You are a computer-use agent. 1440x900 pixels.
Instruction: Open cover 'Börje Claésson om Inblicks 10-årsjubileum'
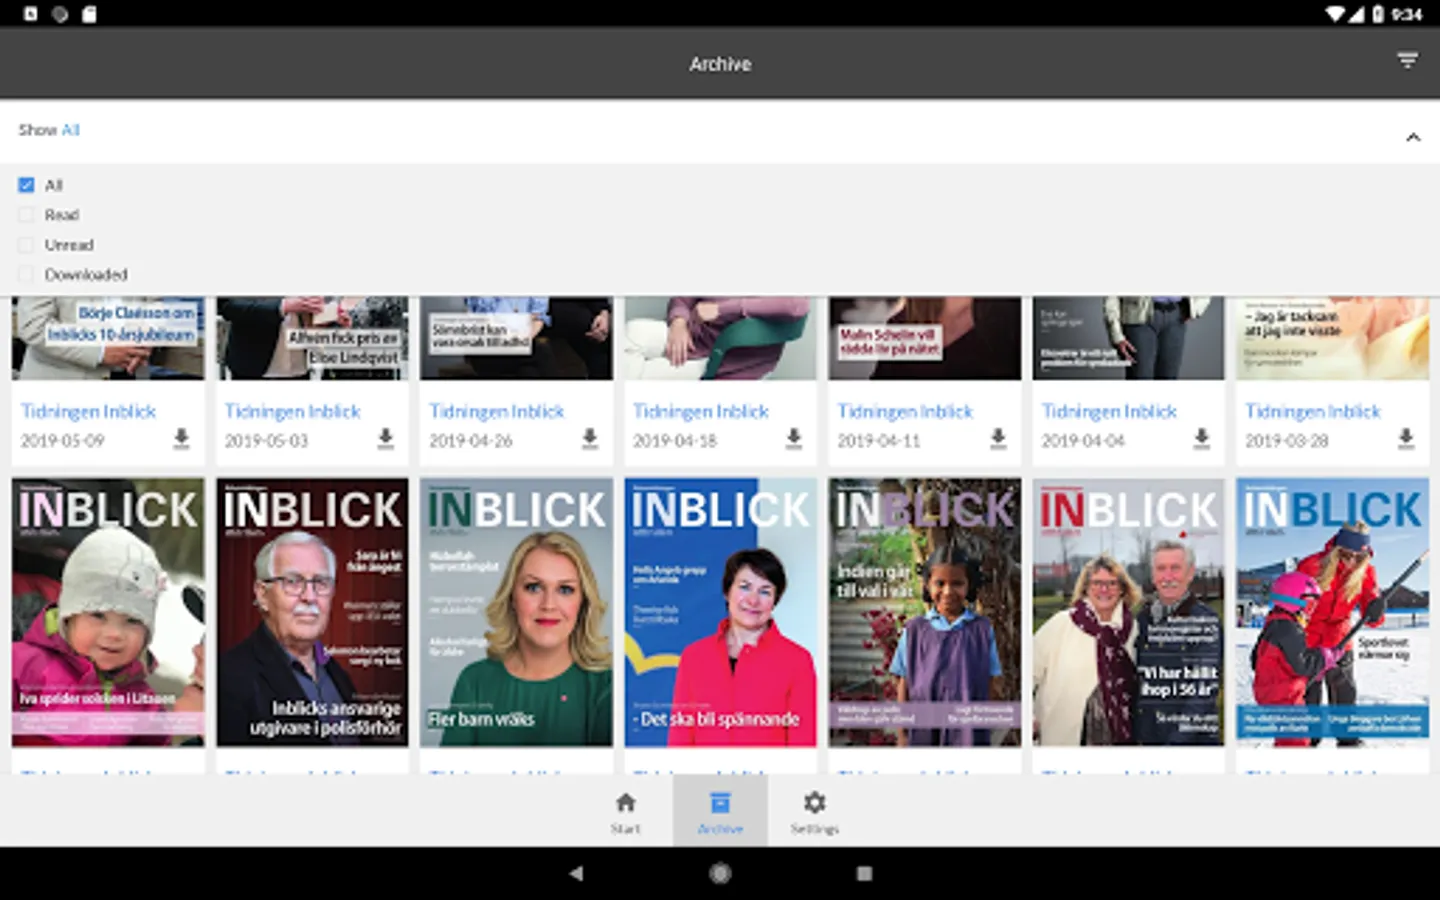tap(108, 338)
